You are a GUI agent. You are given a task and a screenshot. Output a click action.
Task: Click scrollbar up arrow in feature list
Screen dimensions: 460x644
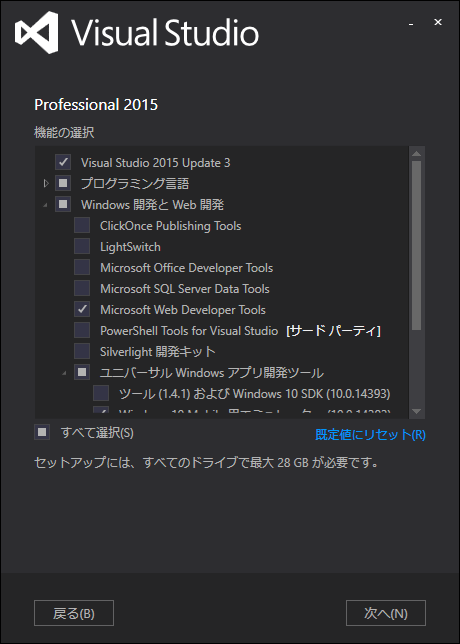coord(416,154)
